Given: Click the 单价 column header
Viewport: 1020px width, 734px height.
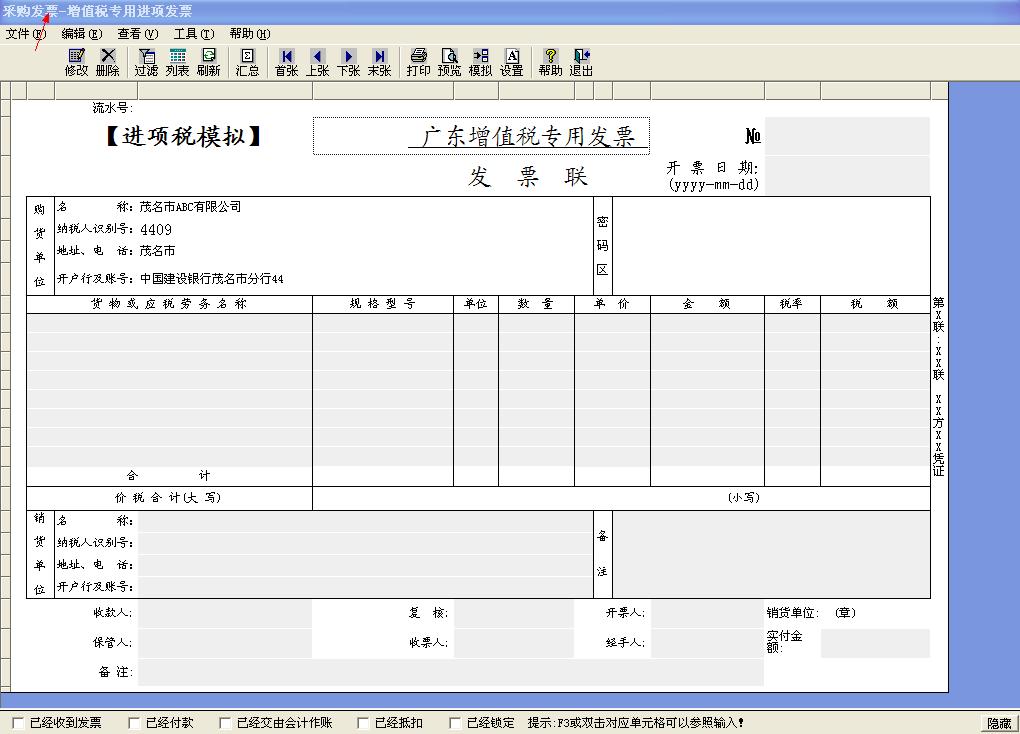Looking at the screenshot, I should (612, 304).
